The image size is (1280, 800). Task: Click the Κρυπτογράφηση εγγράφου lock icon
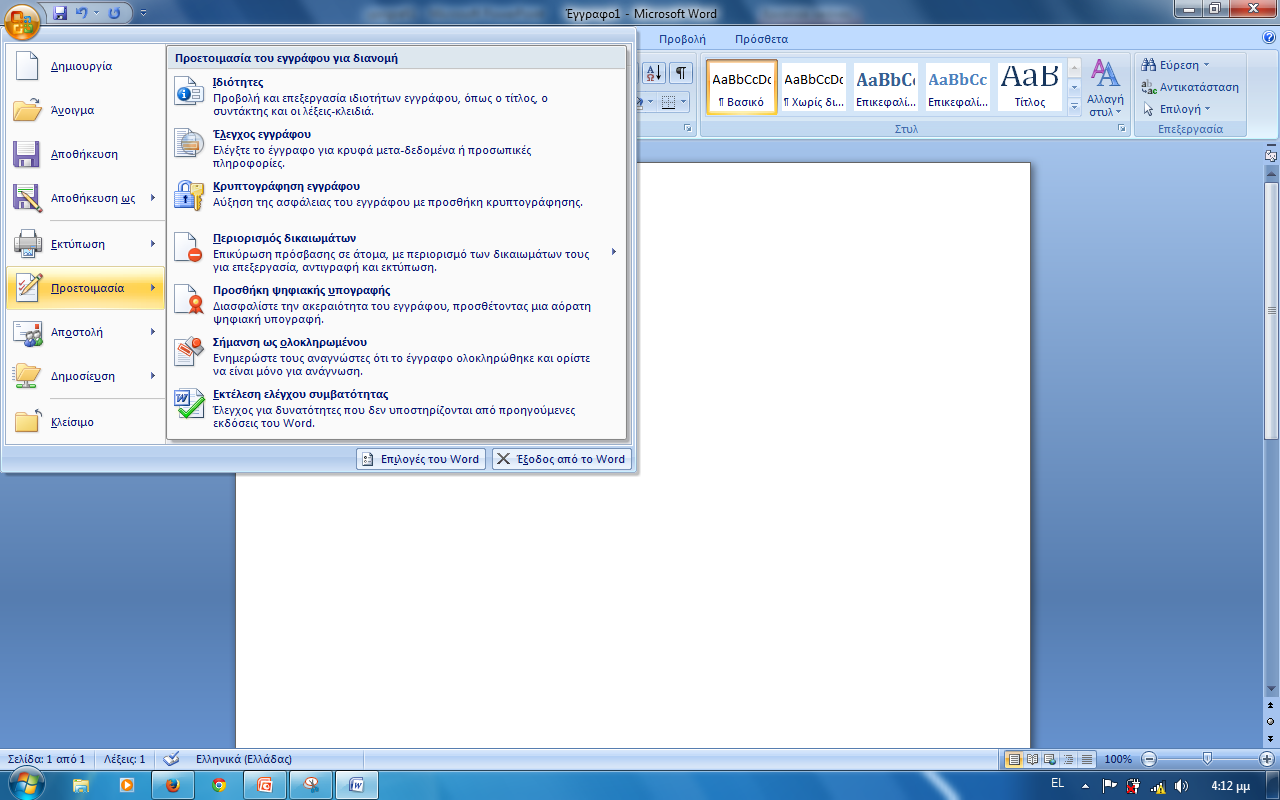pos(189,195)
